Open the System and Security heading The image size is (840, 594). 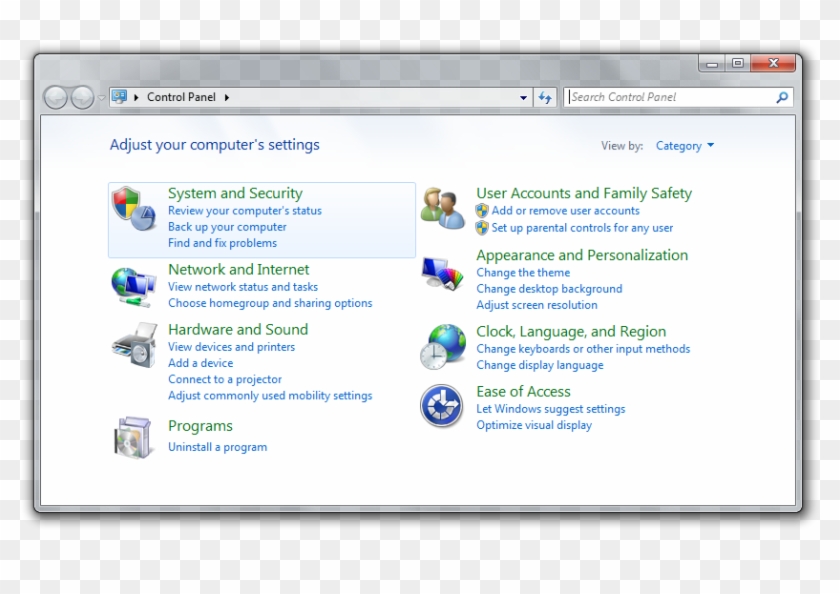(235, 193)
